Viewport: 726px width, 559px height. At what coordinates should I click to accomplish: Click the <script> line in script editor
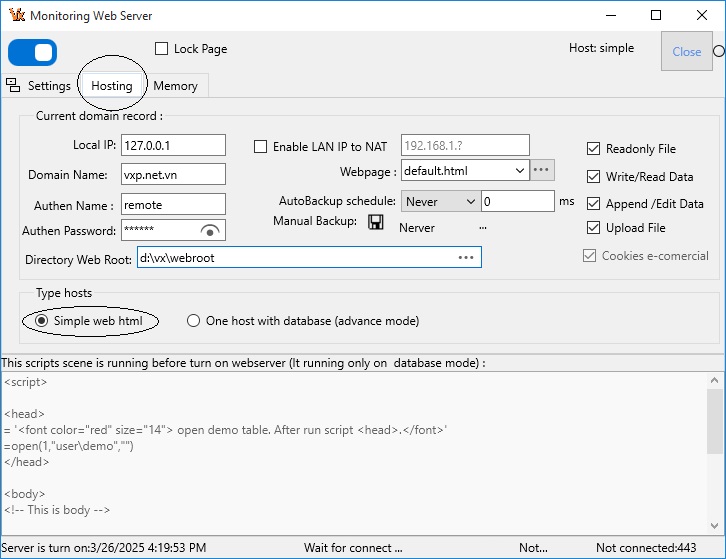tap(25, 382)
